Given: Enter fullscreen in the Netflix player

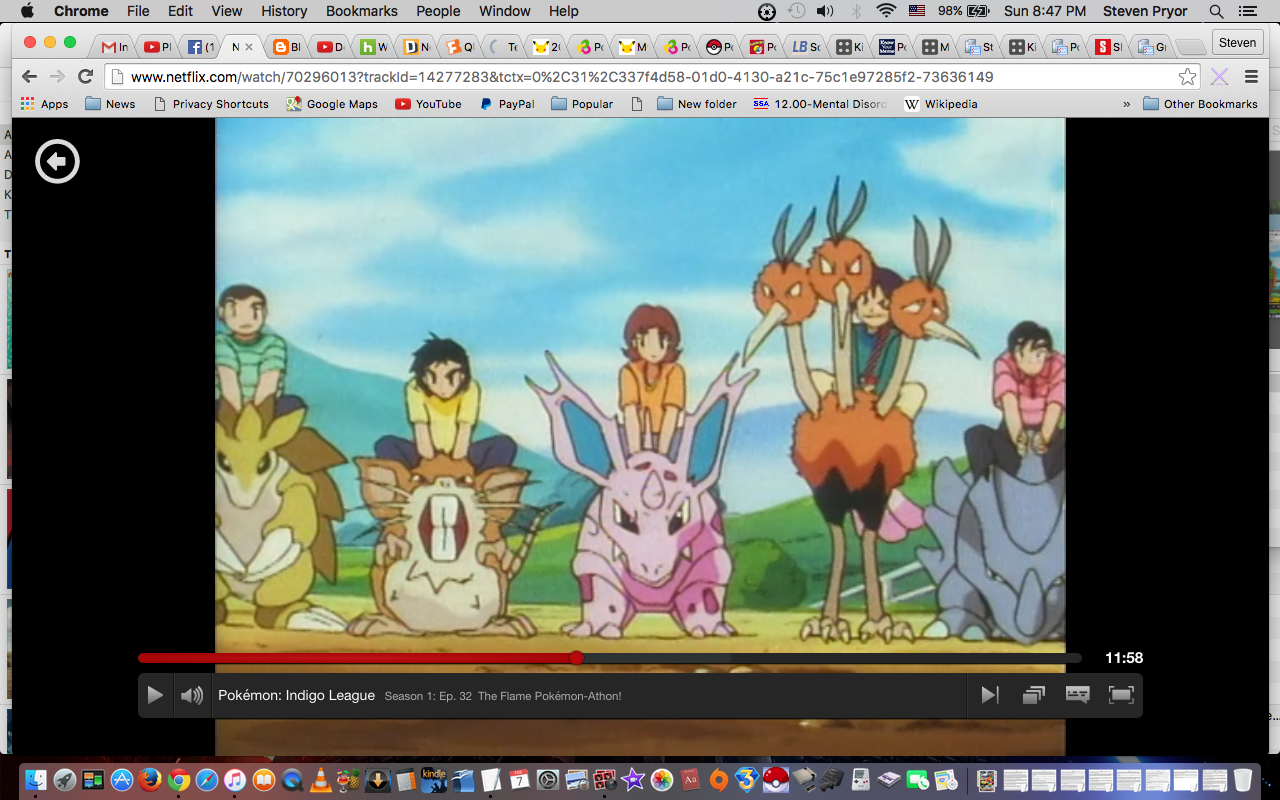Looking at the screenshot, I should [x=1121, y=695].
